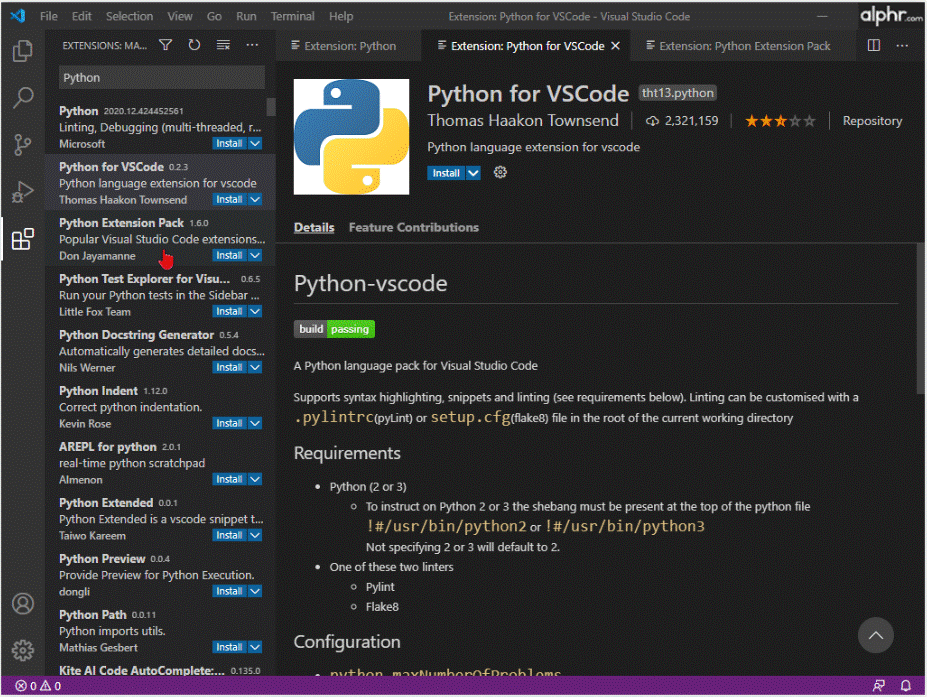The height and width of the screenshot is (697, 927).
Task: Click the VS Code logo in title bar
Action: tap(18, 16)
